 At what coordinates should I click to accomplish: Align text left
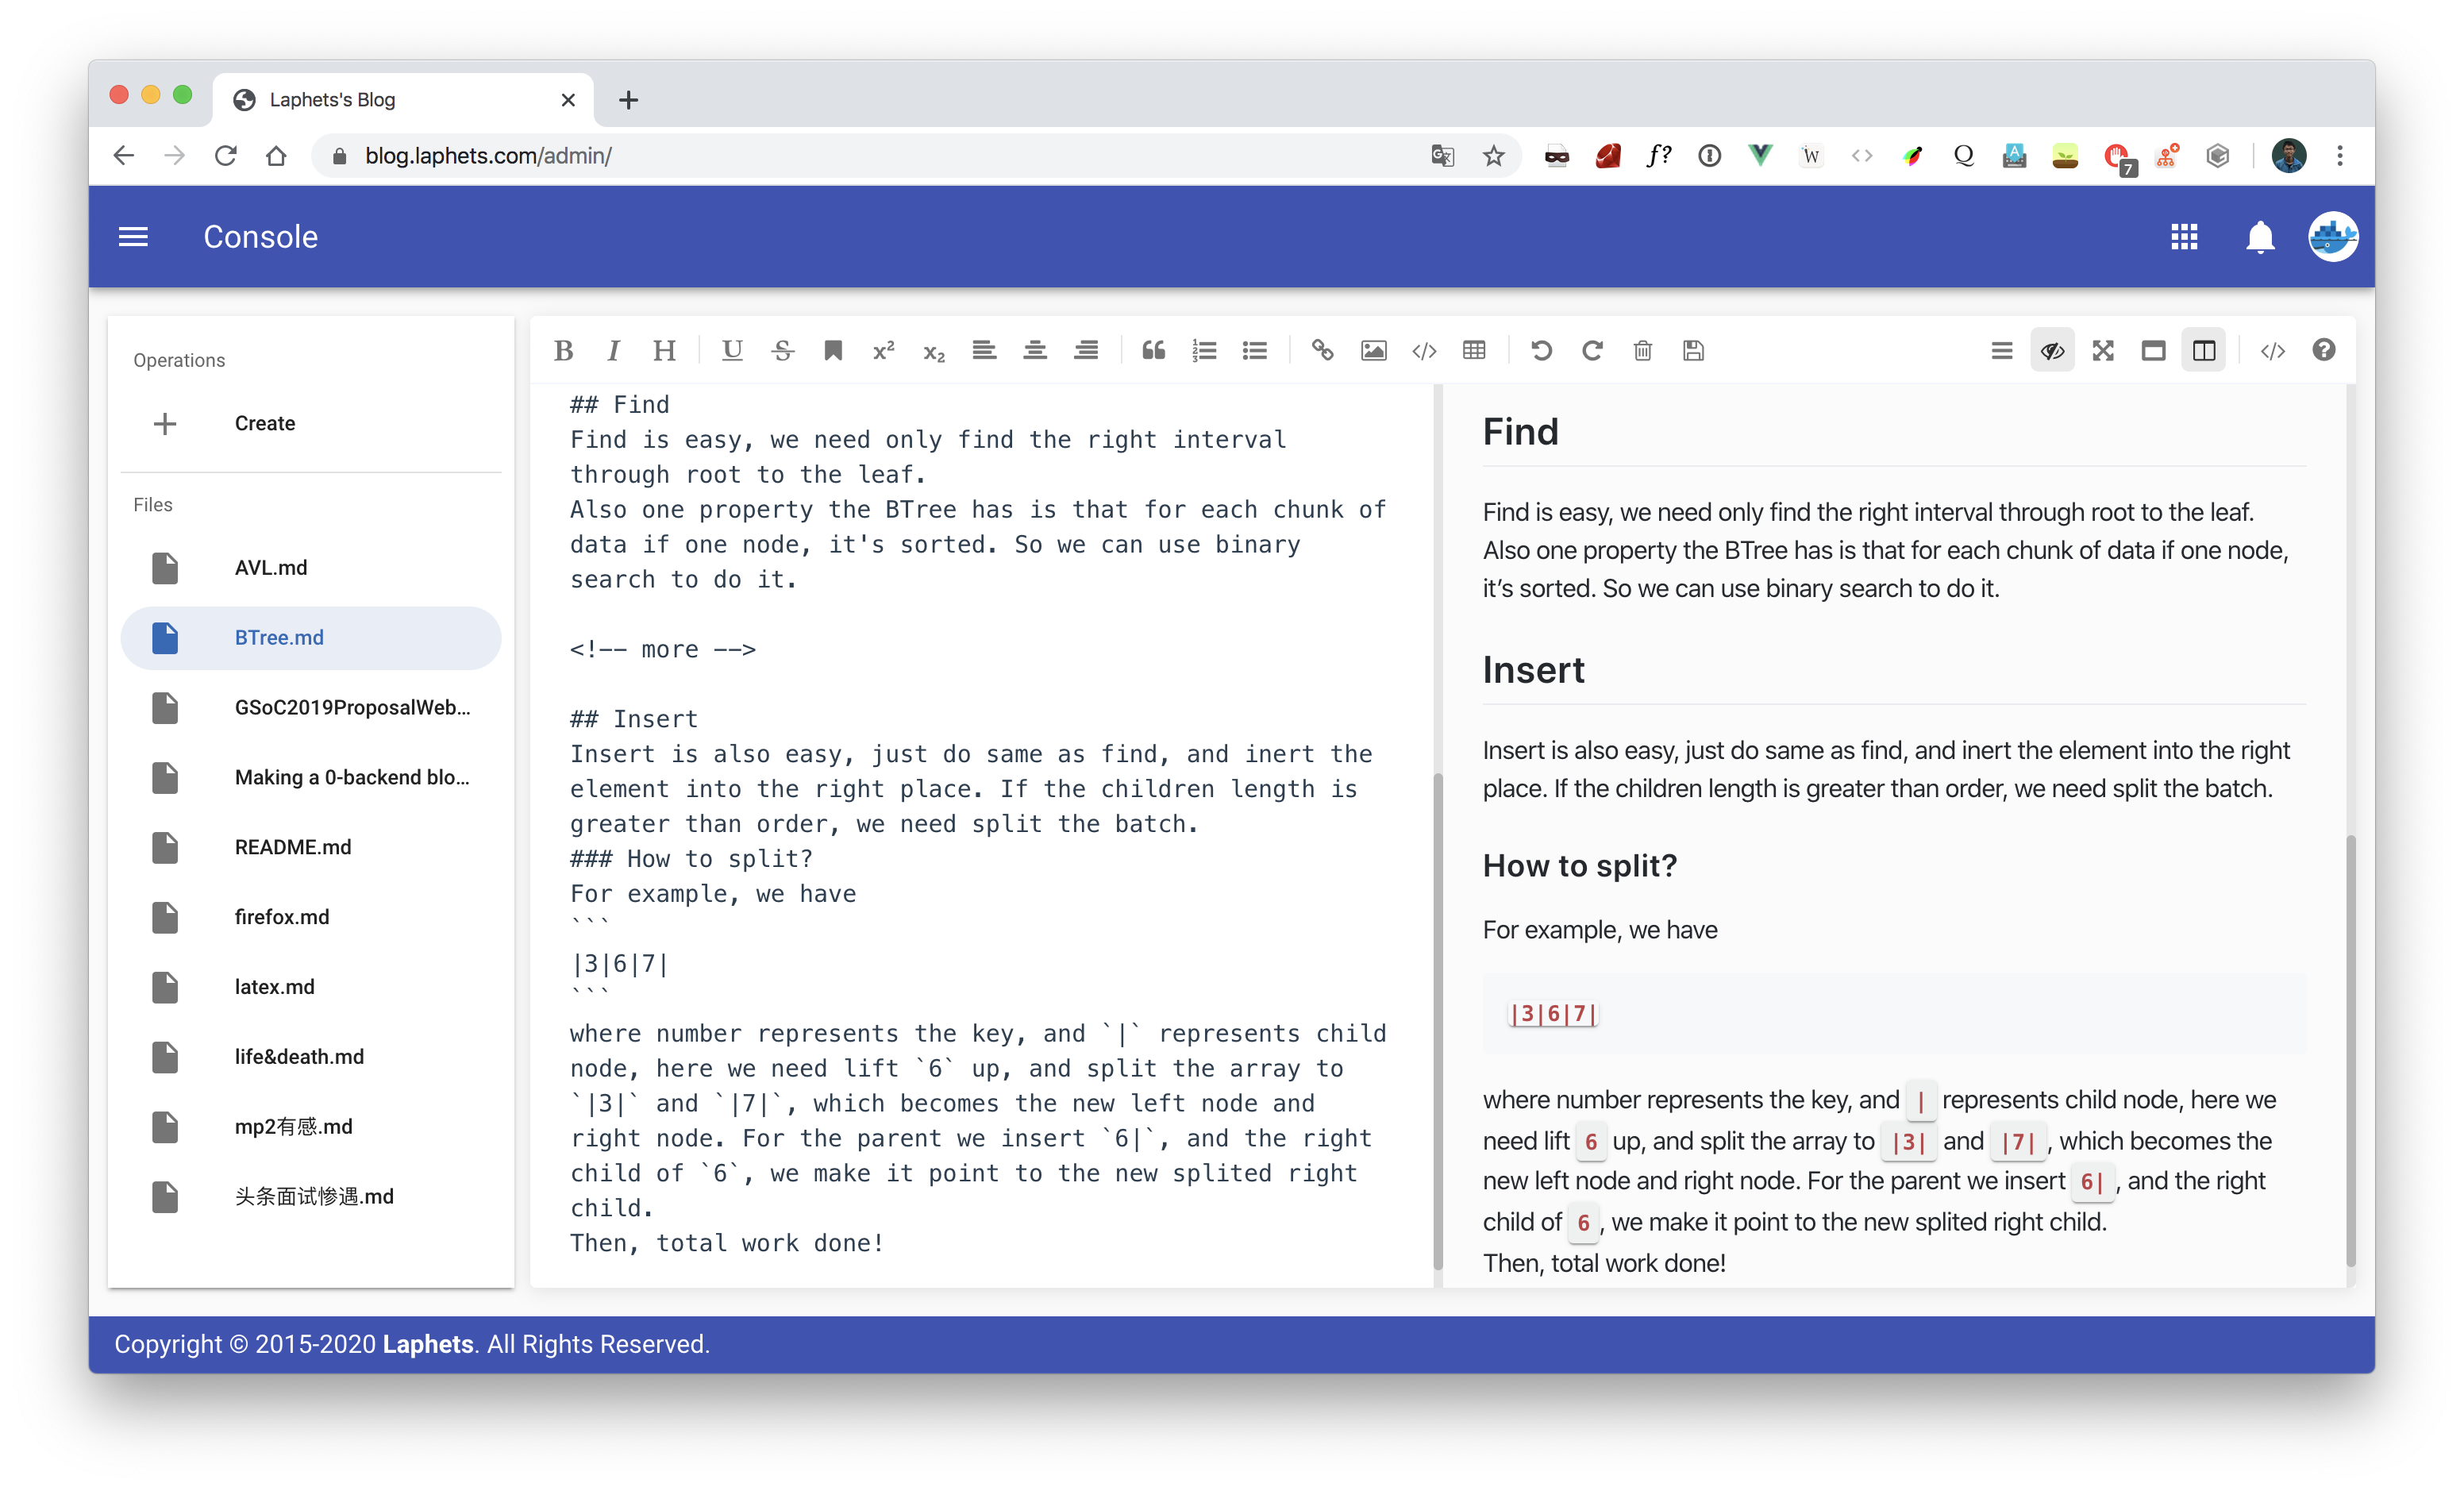pos(984,350)
